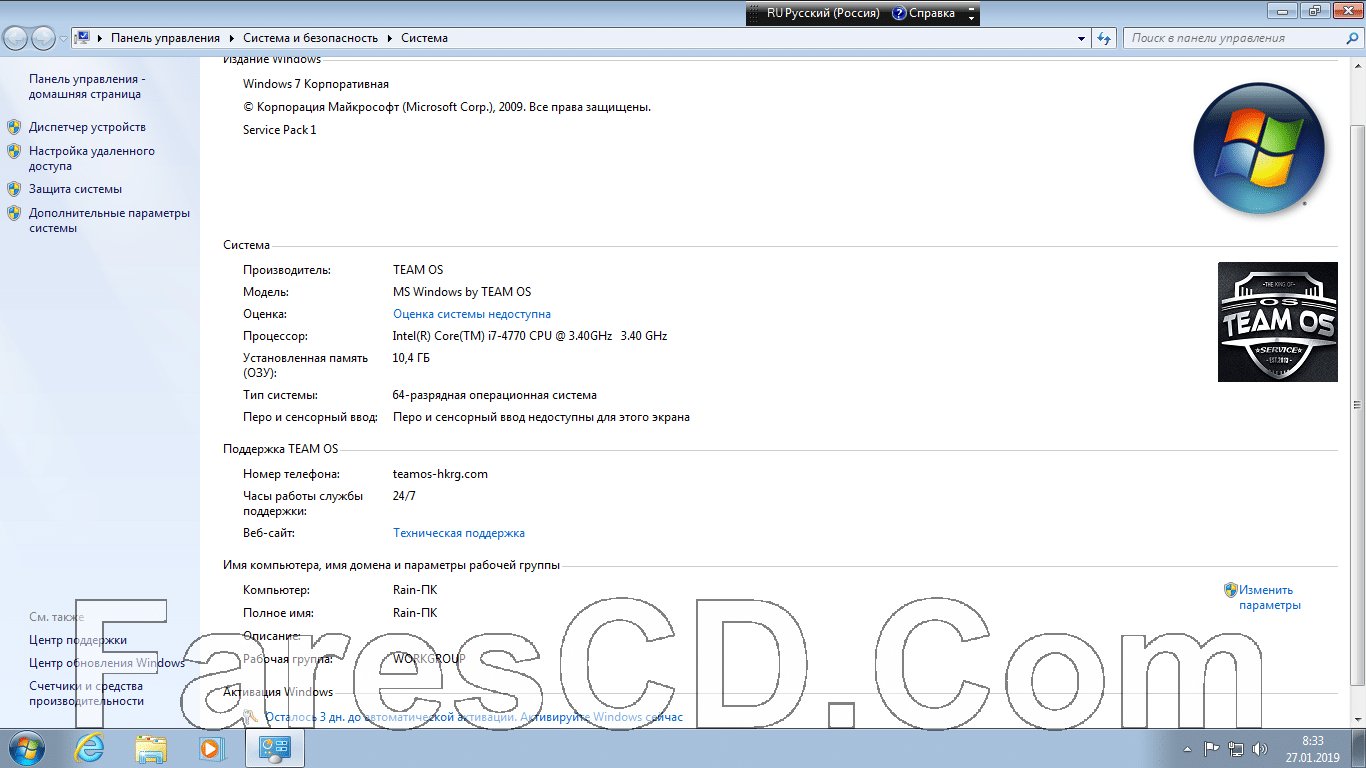
Task: Click the Show Desktop strip at taskbar end
Action: 1358,748
